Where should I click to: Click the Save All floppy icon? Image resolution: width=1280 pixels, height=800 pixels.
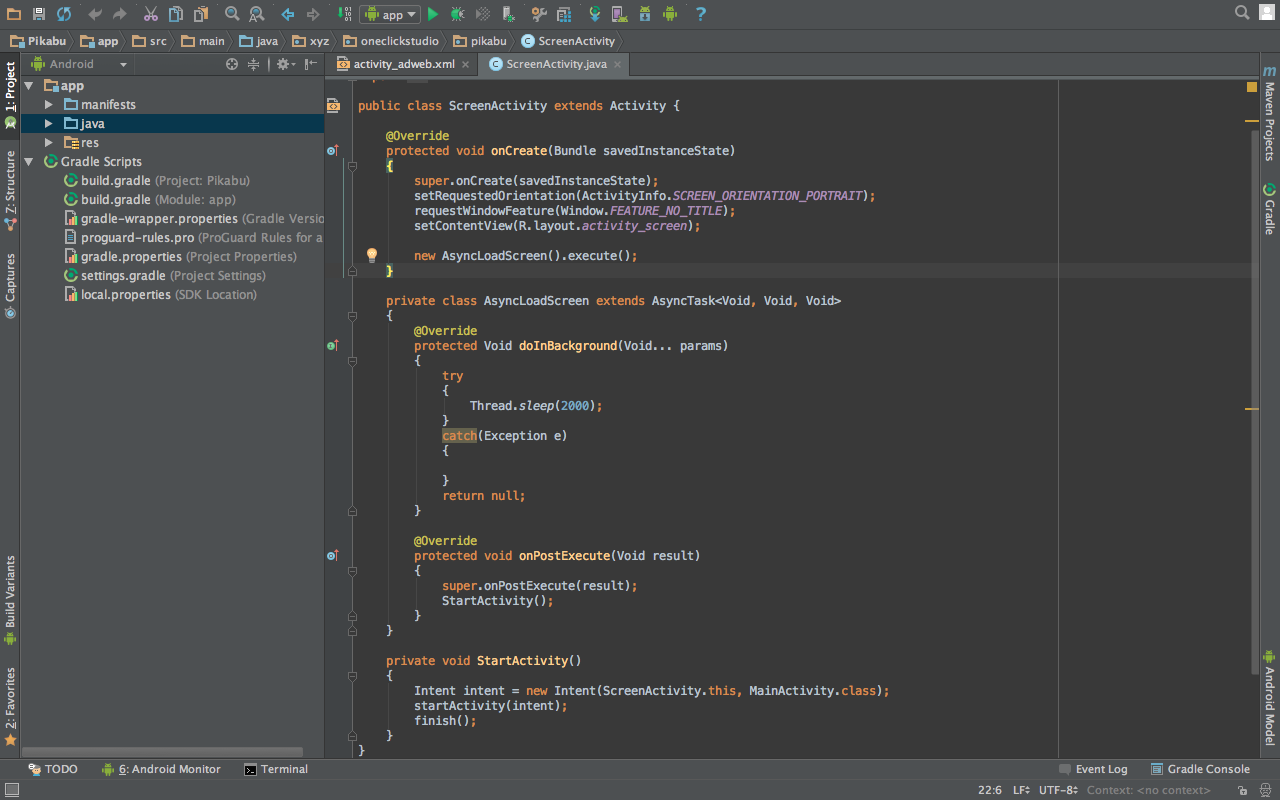(38, 14)
